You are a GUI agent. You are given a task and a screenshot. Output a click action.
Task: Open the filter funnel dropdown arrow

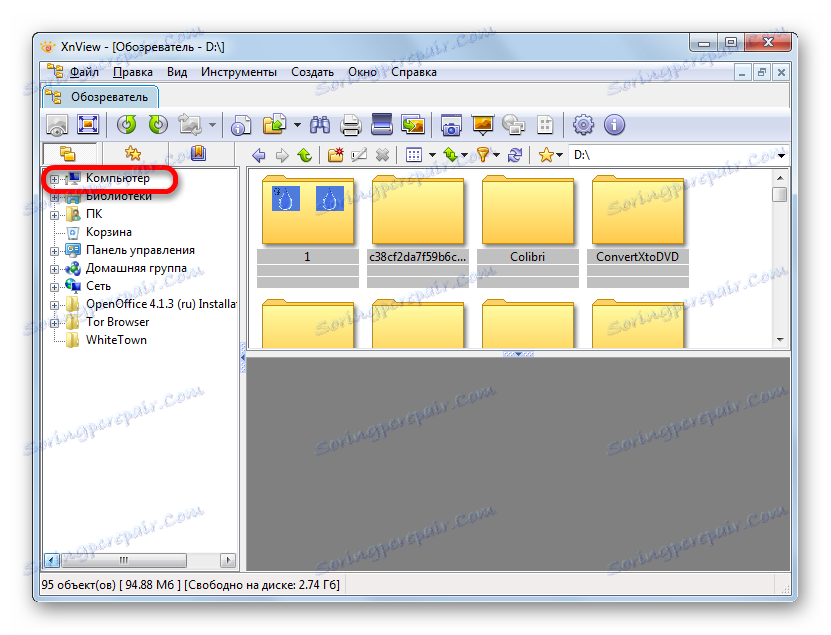click(x=497, y=155)
